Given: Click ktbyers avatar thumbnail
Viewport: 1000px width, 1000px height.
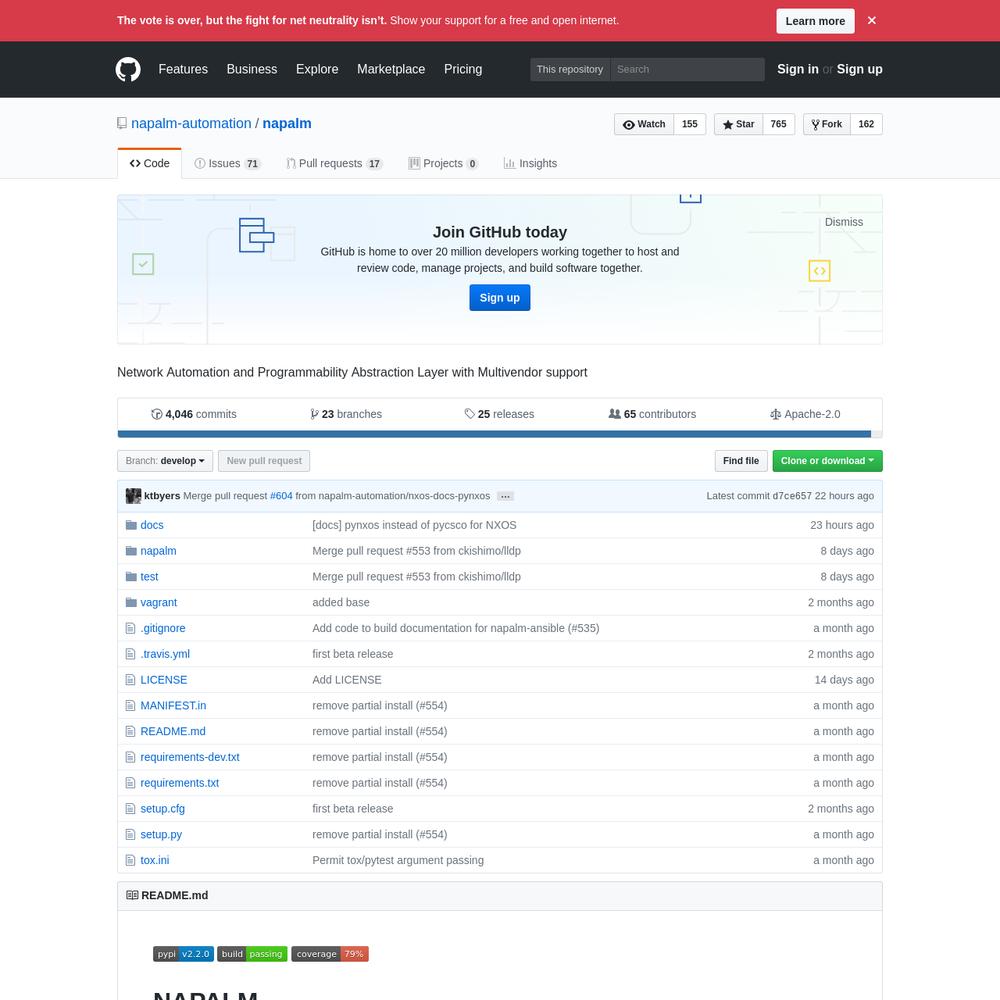Looking at the screenshot, I should pyautogui.click(x=133, y=496).
